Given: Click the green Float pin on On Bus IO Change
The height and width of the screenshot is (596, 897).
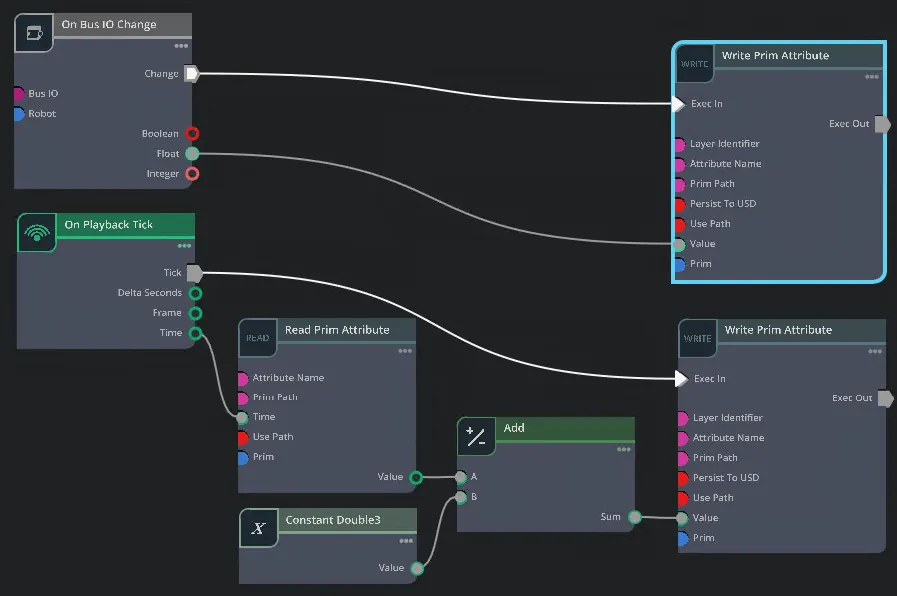Looking at the screenshot, I should coord(192,153).
